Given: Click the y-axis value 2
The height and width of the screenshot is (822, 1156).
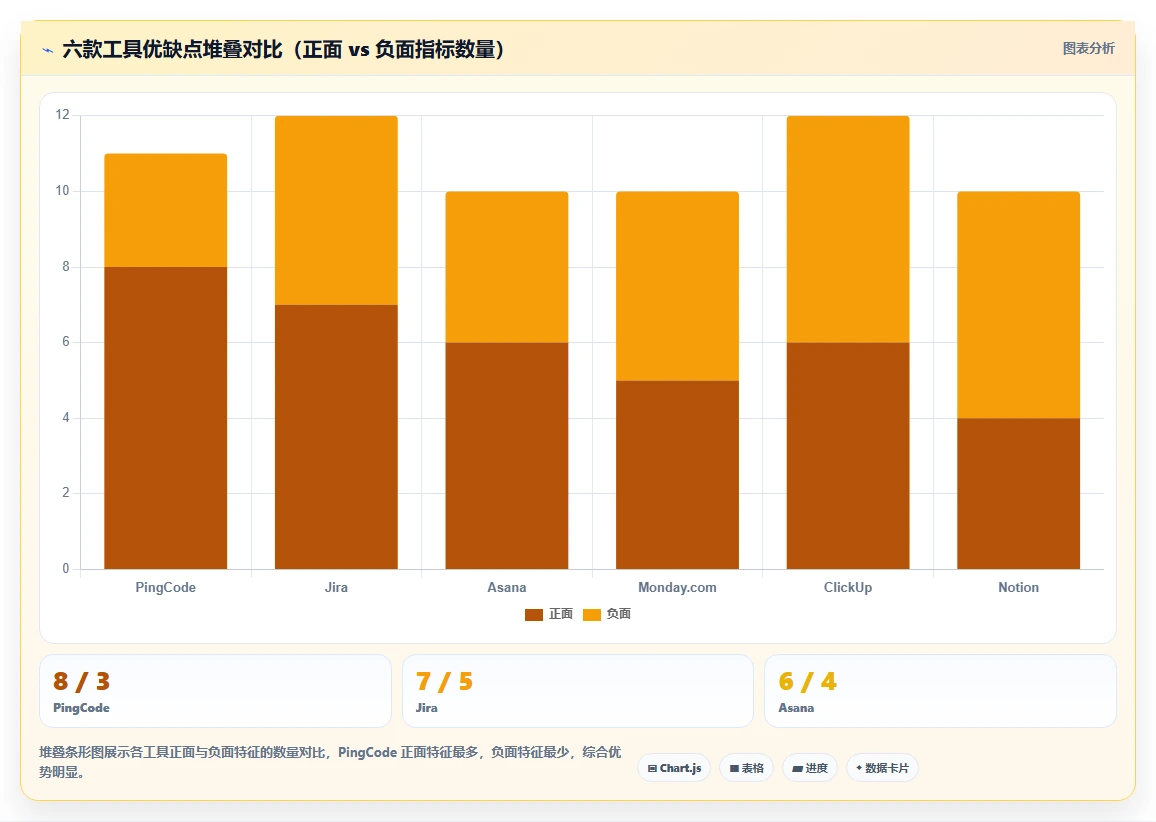Looking at the screenshot, I should pos(66,493).
